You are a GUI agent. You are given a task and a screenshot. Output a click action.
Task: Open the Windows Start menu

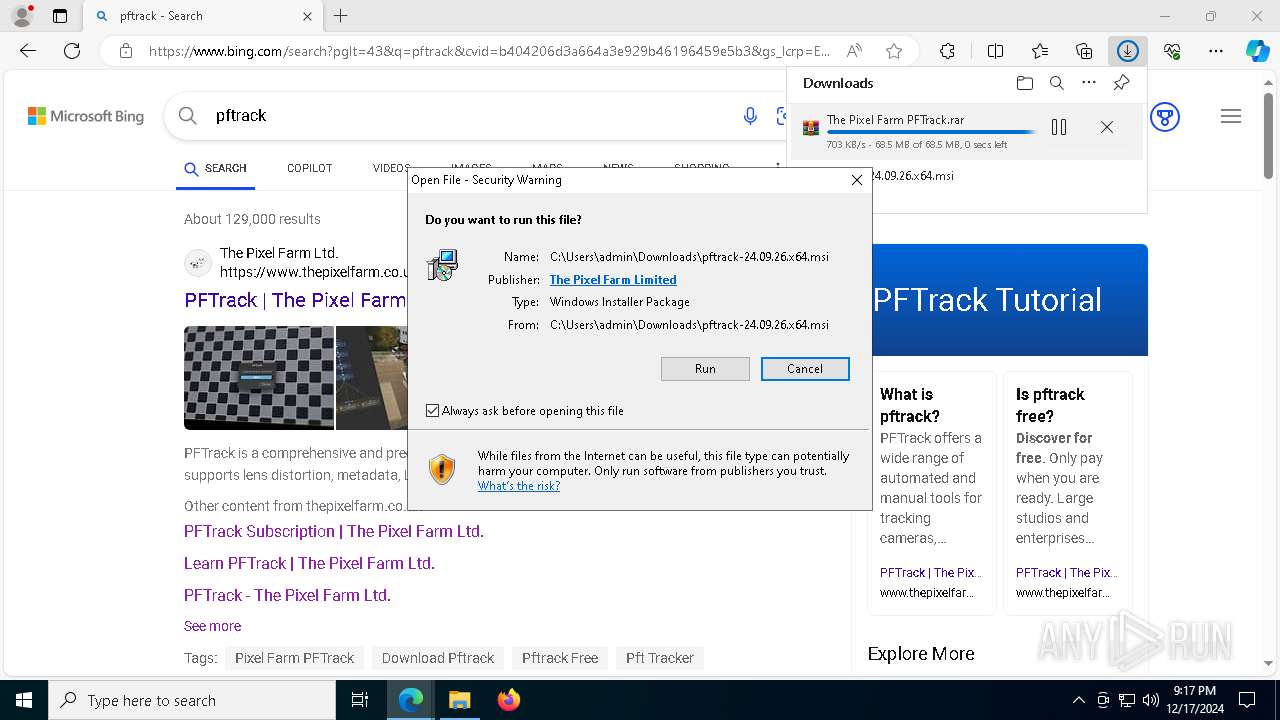point(24,700)
